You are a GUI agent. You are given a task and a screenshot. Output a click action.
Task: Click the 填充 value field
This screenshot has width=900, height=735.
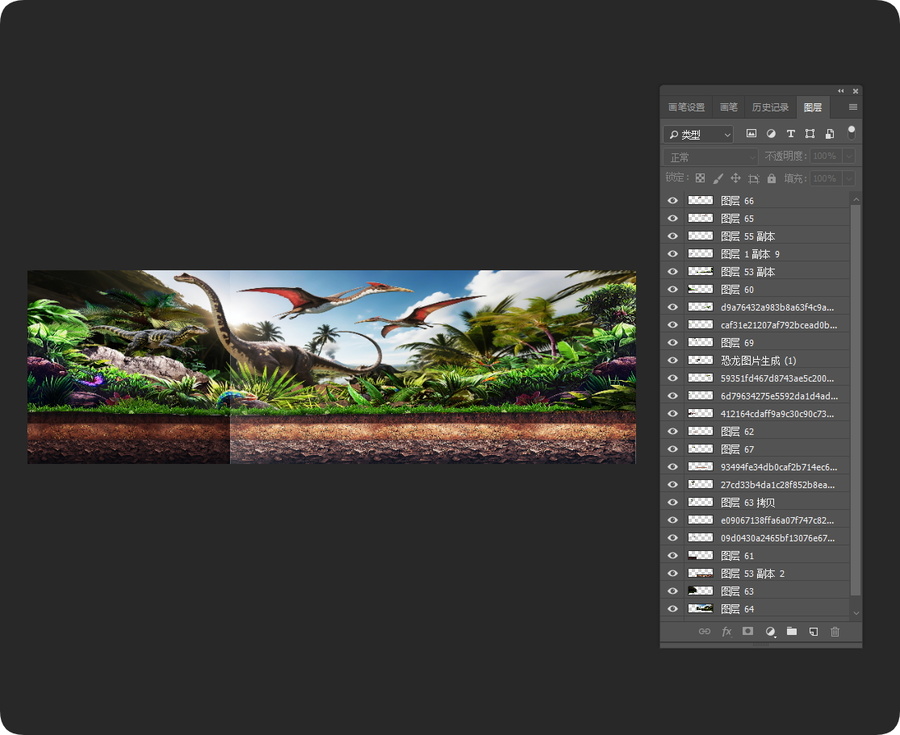pos(826,178)
